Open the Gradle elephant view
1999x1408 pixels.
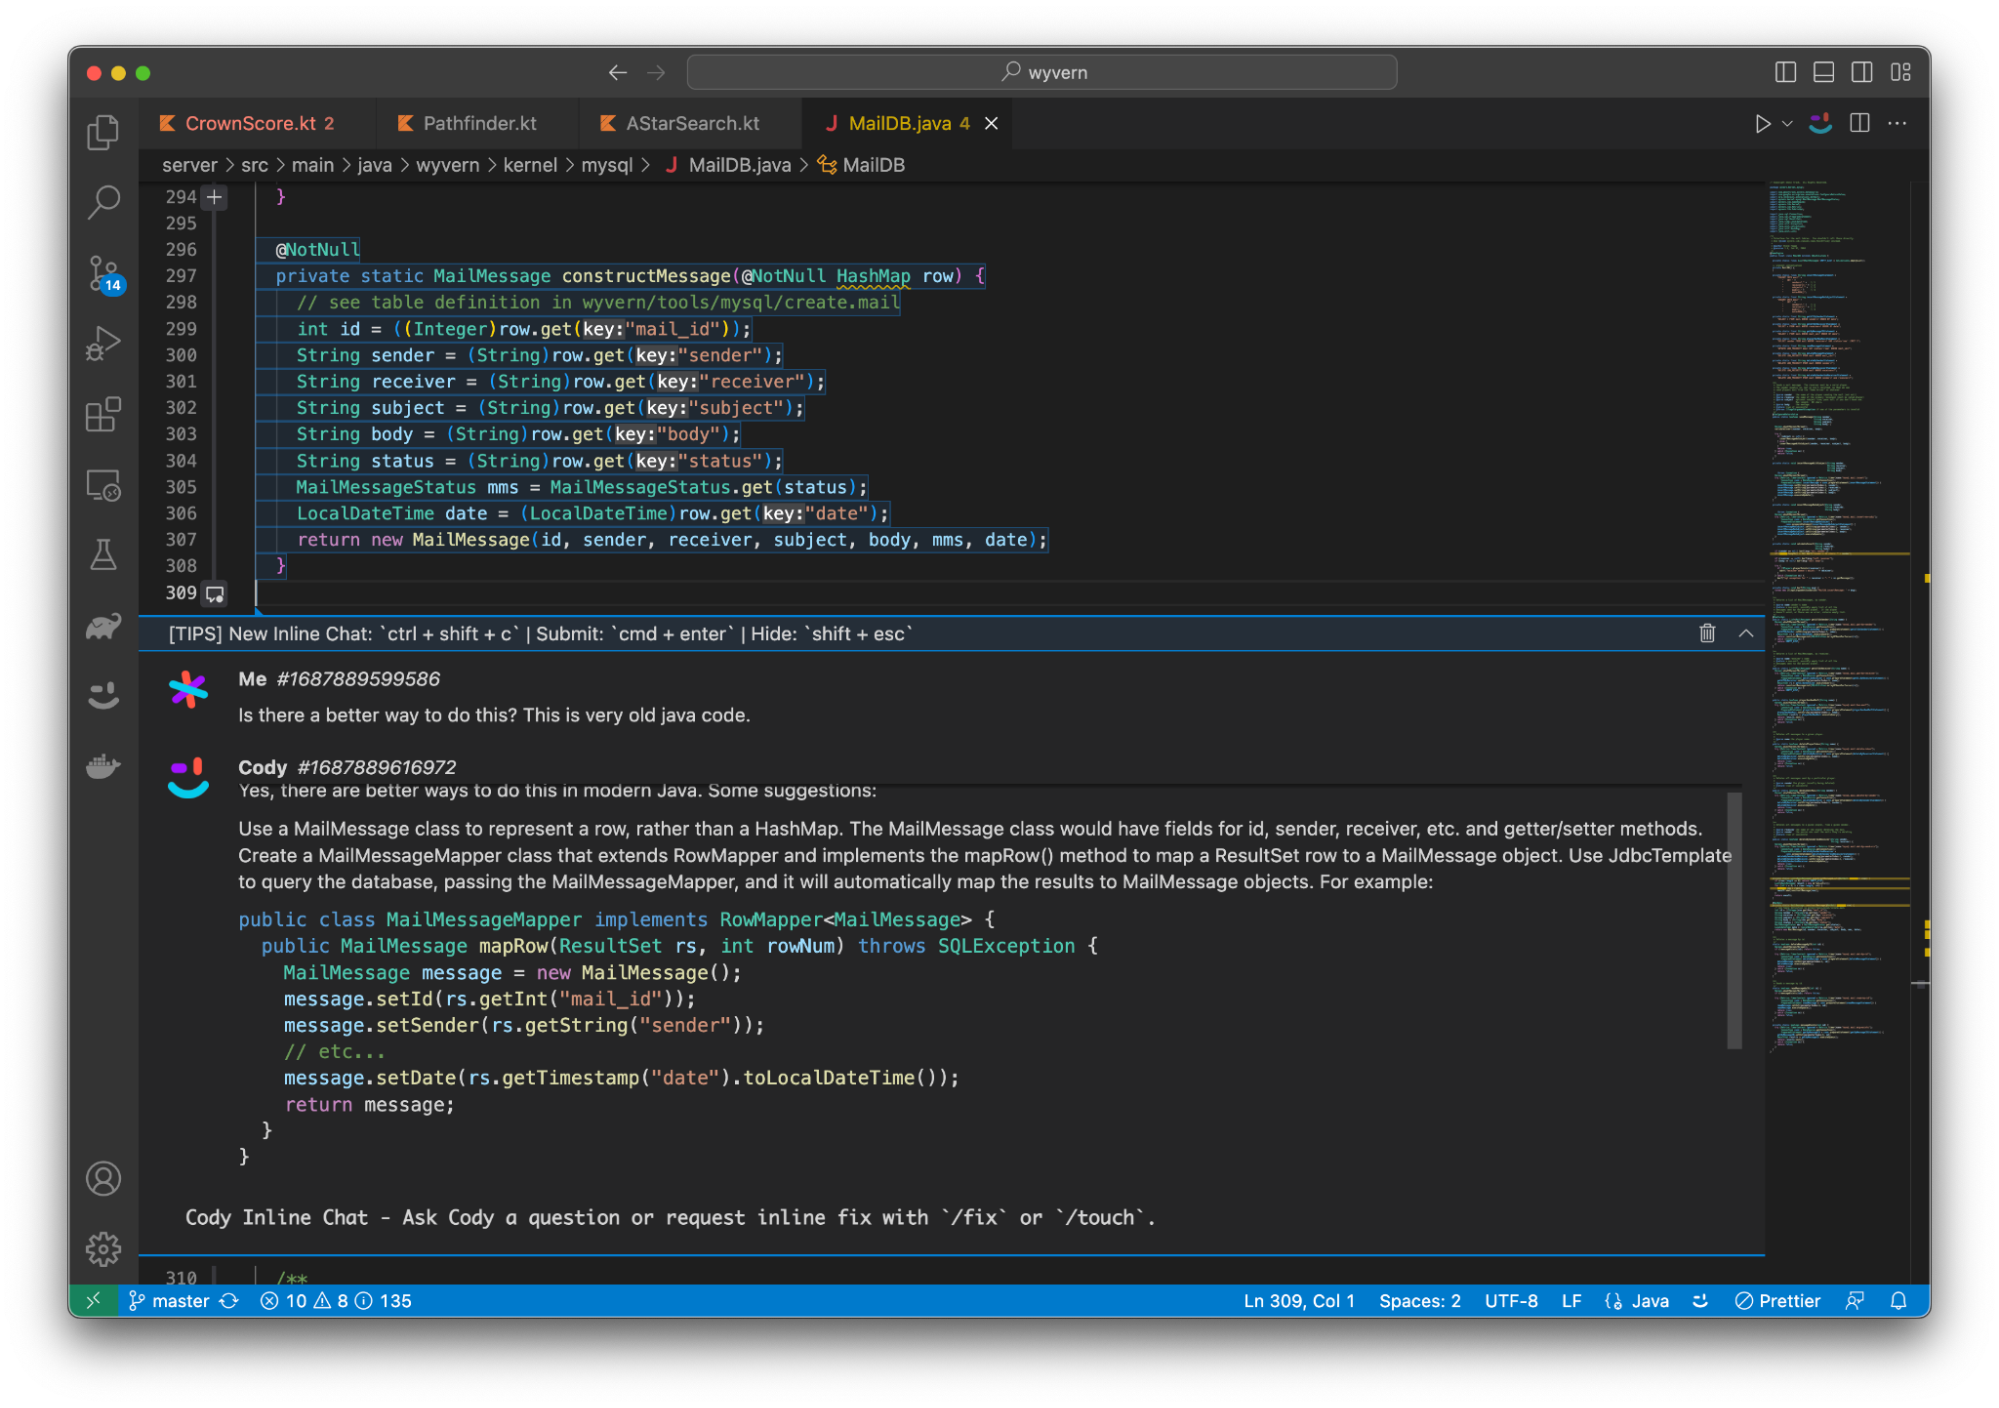point(103,626)
